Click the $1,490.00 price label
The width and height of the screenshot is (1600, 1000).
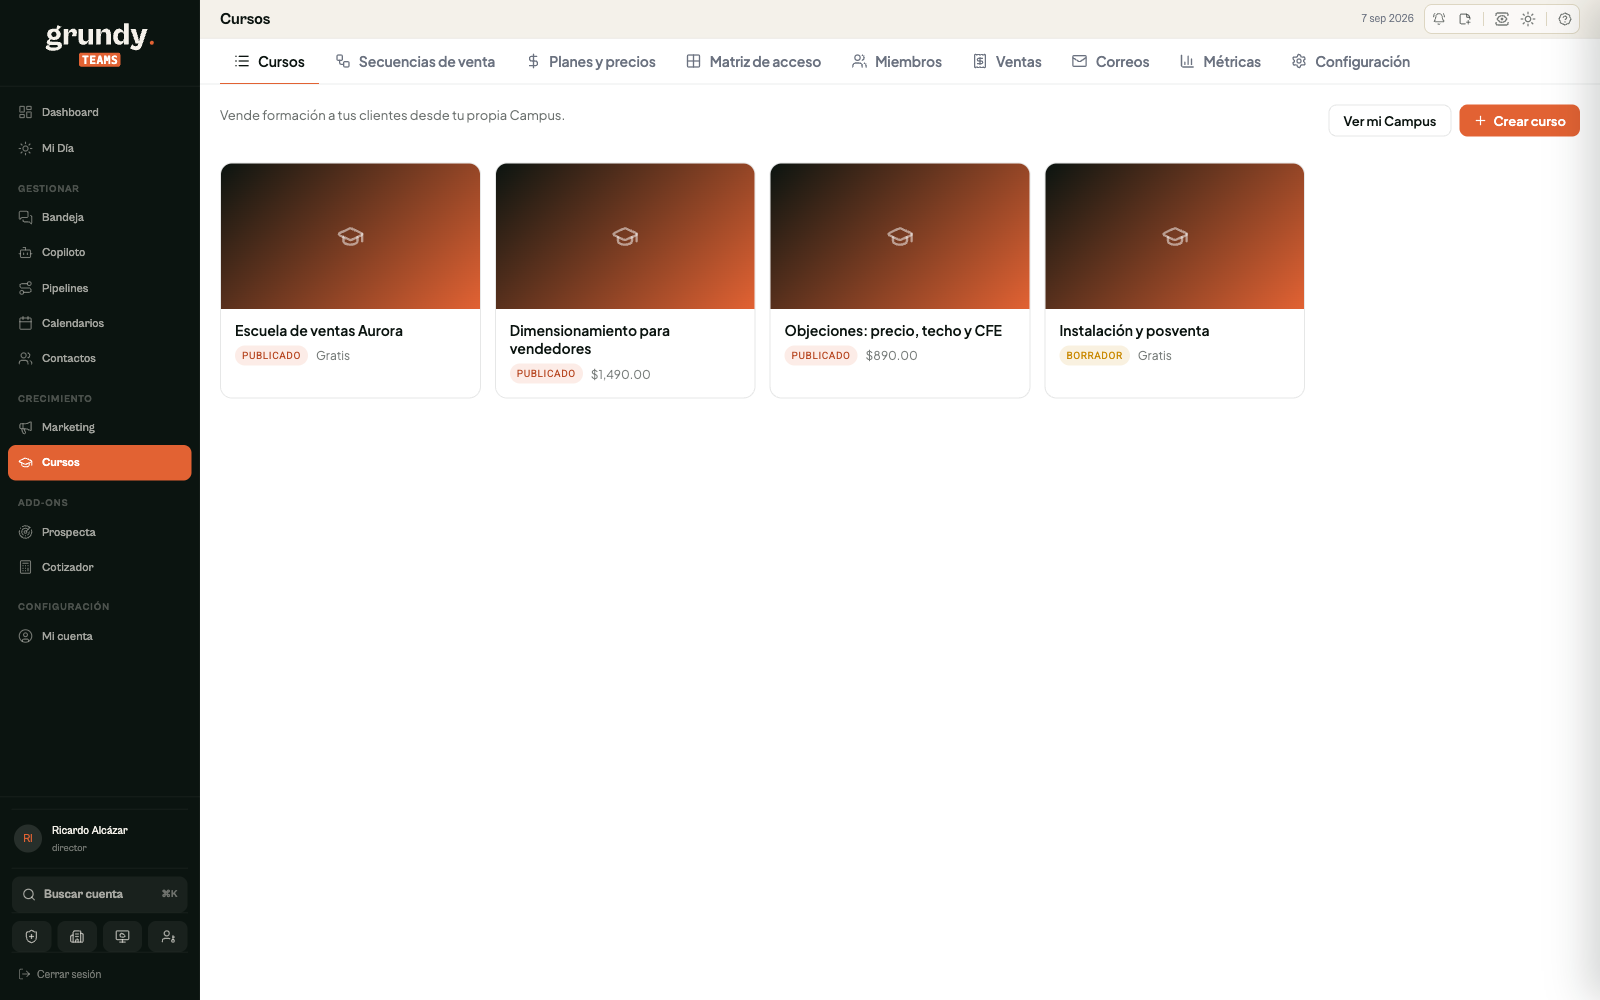[620, 375]
